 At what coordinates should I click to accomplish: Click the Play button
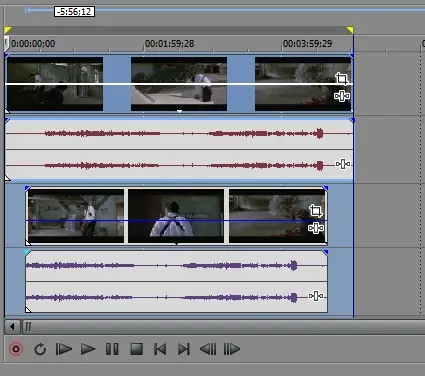coord(88,349)
